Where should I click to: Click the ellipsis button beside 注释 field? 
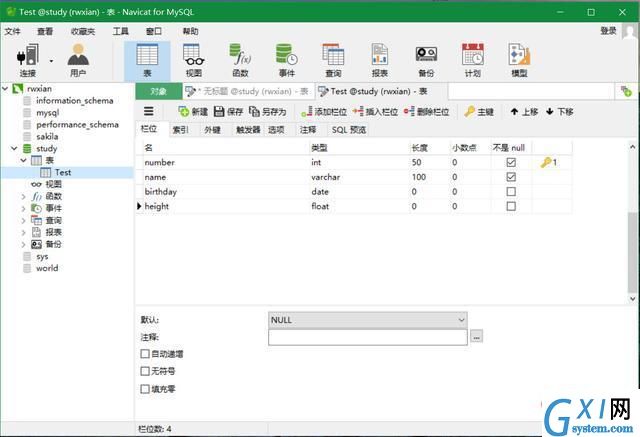pos(476,337)
